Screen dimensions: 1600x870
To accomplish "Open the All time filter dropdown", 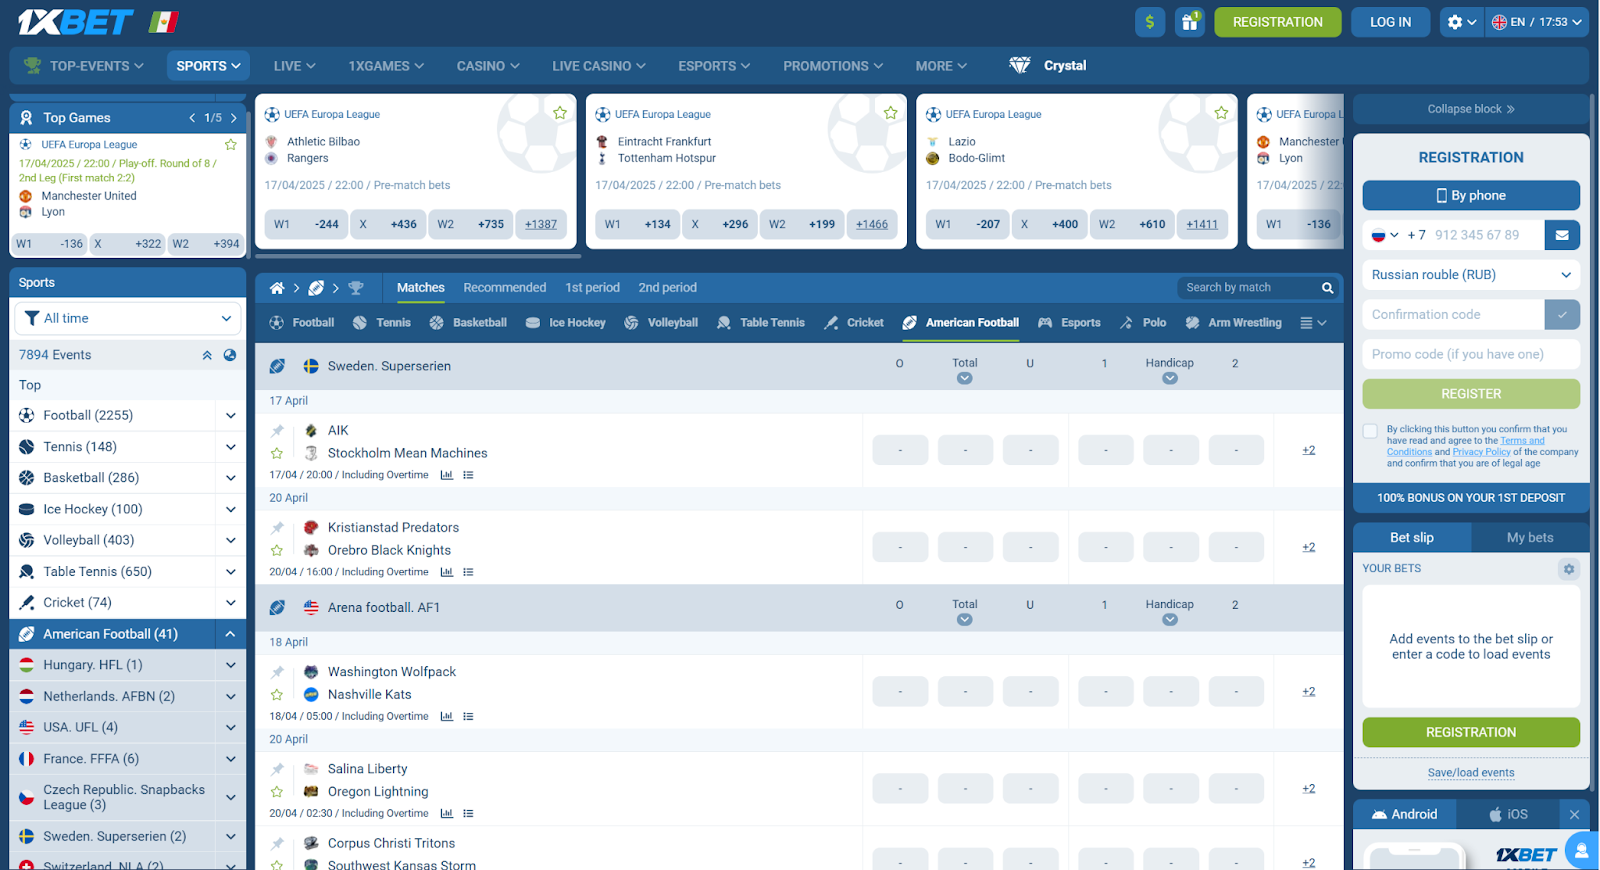I will (128, 318).
